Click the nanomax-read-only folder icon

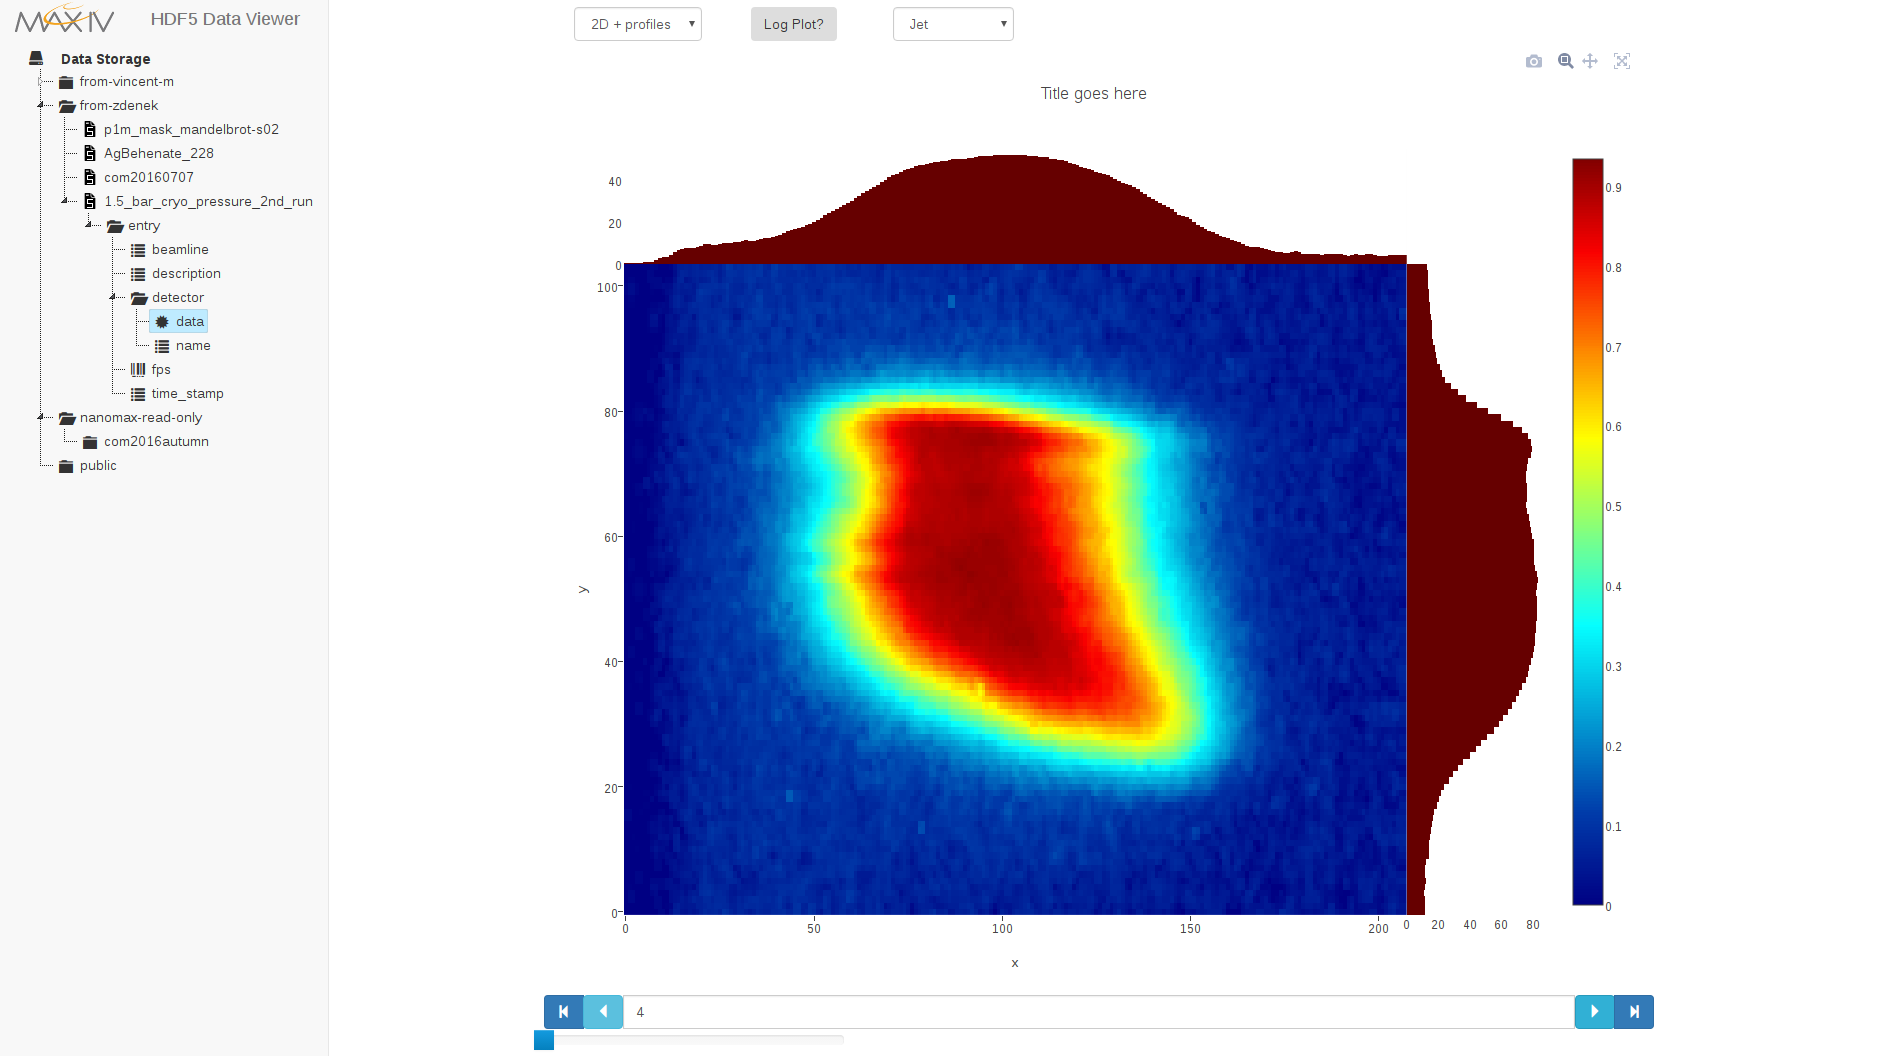click(x=67, y=418)
